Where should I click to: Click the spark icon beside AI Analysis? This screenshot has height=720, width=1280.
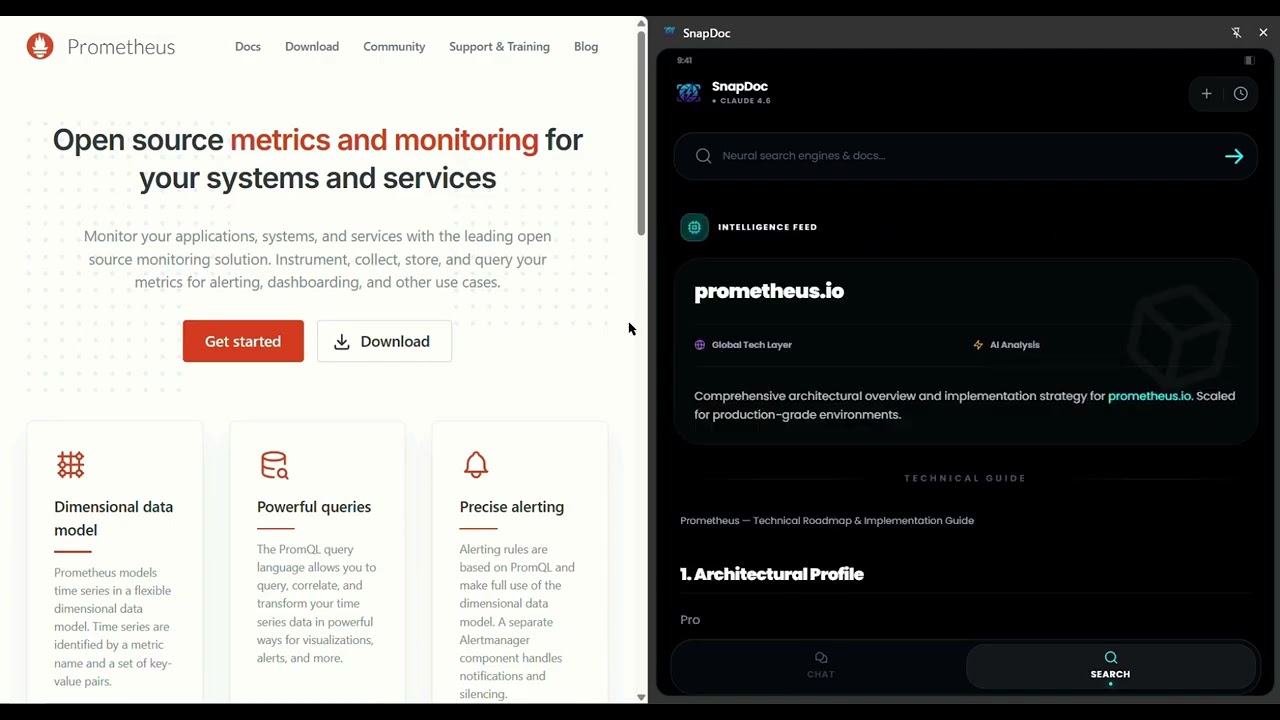[x=978, y=345]
